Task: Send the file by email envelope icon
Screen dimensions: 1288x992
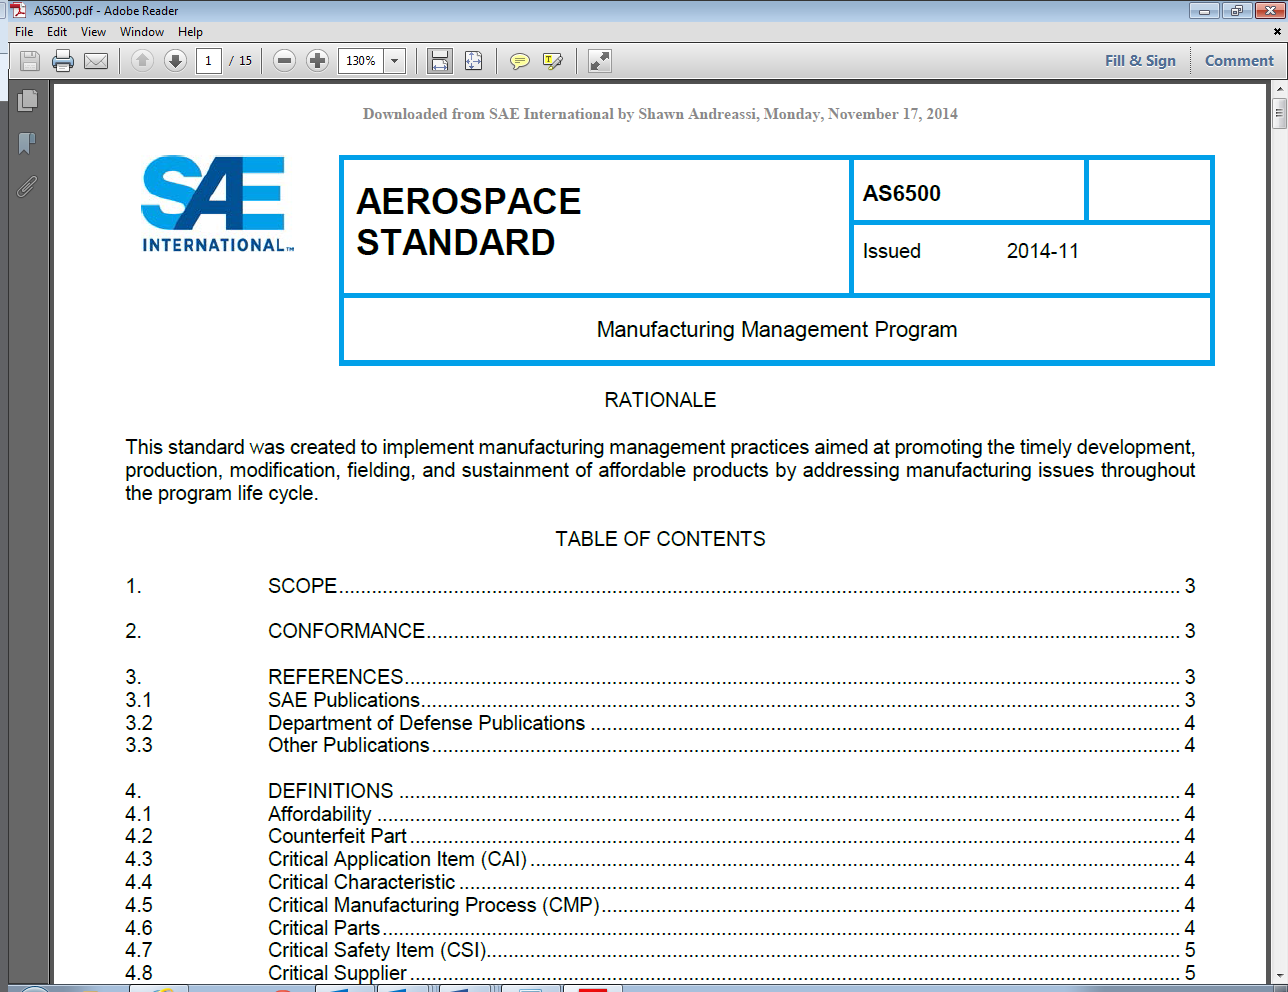Action: [x=96, y=61]
